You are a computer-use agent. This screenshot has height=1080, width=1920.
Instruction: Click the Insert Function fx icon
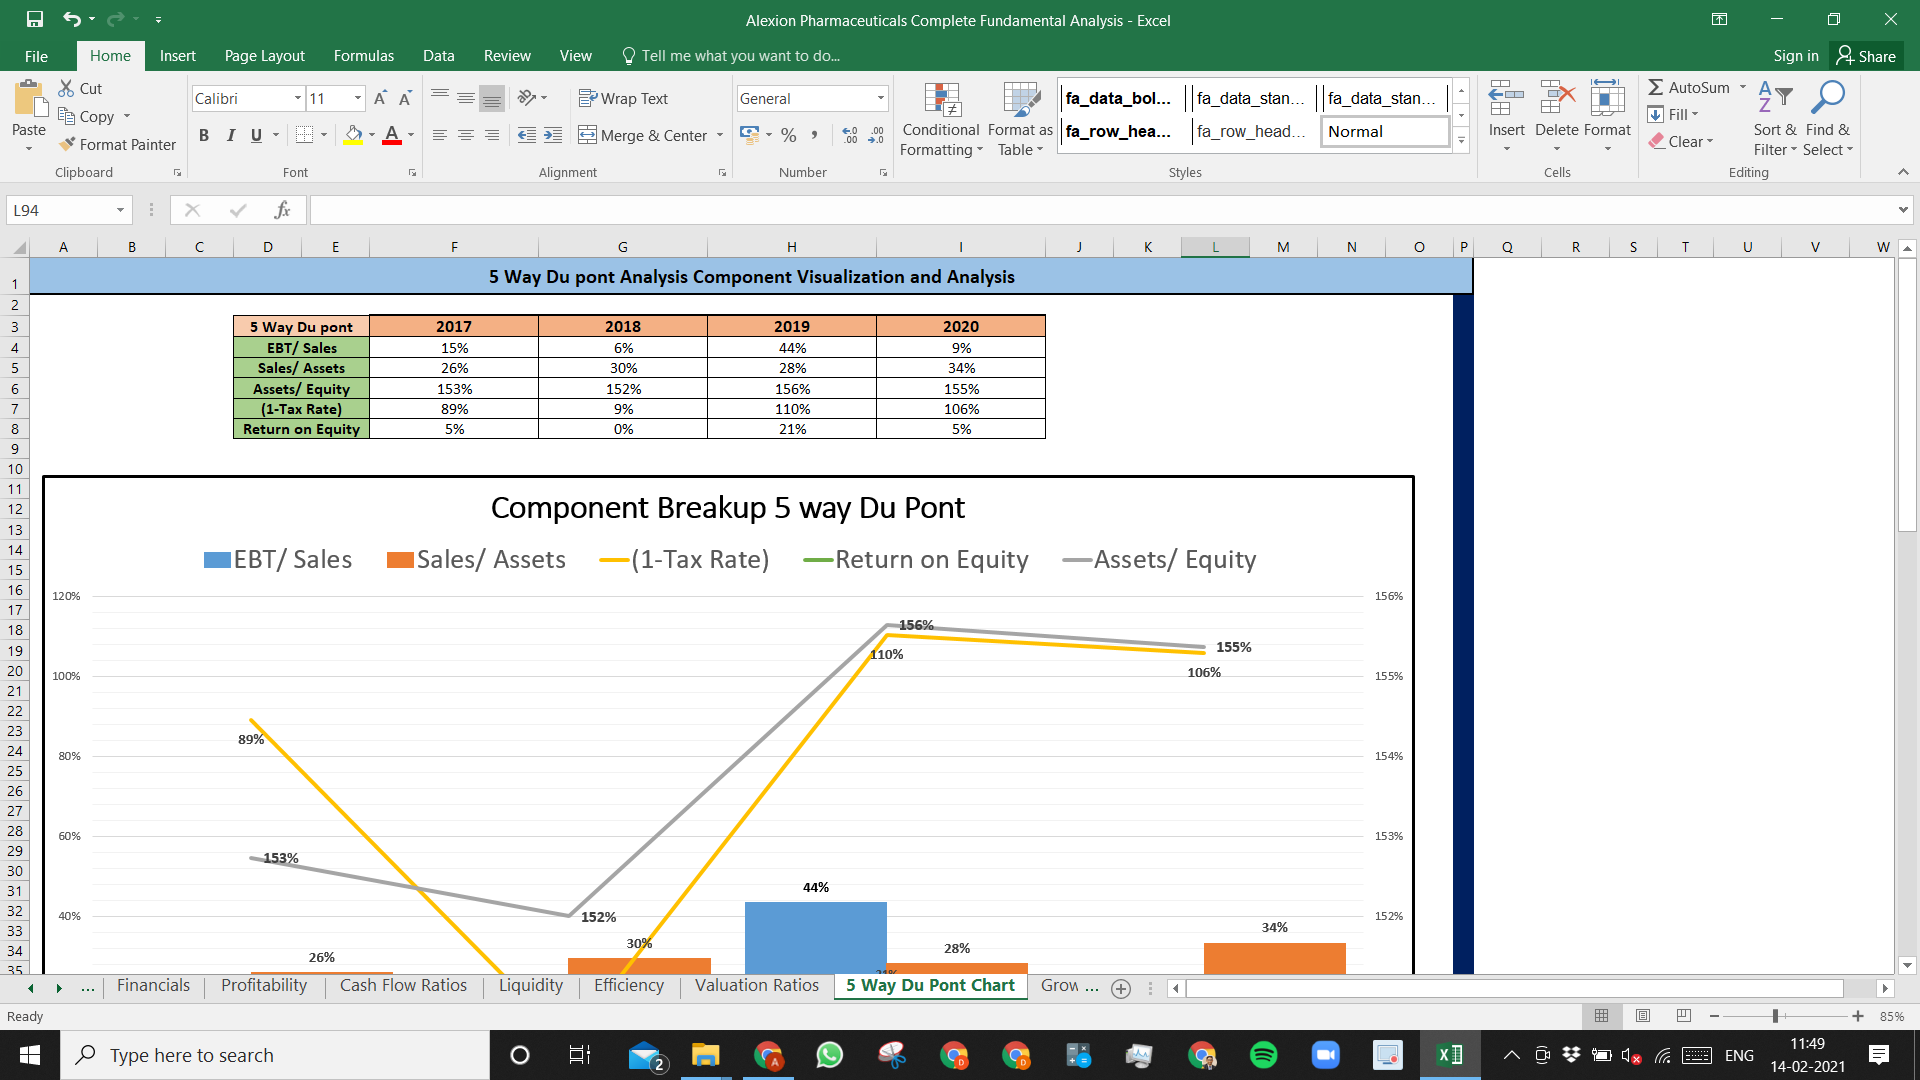pos(283,210)
